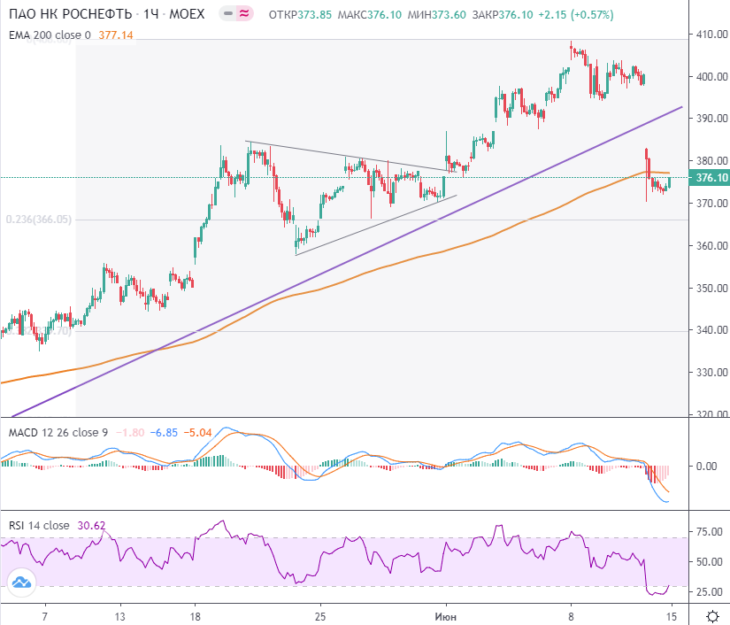Click the chart settings gear icon
Image resolution: width=730 pixels, height=625 pixels.
712,617
